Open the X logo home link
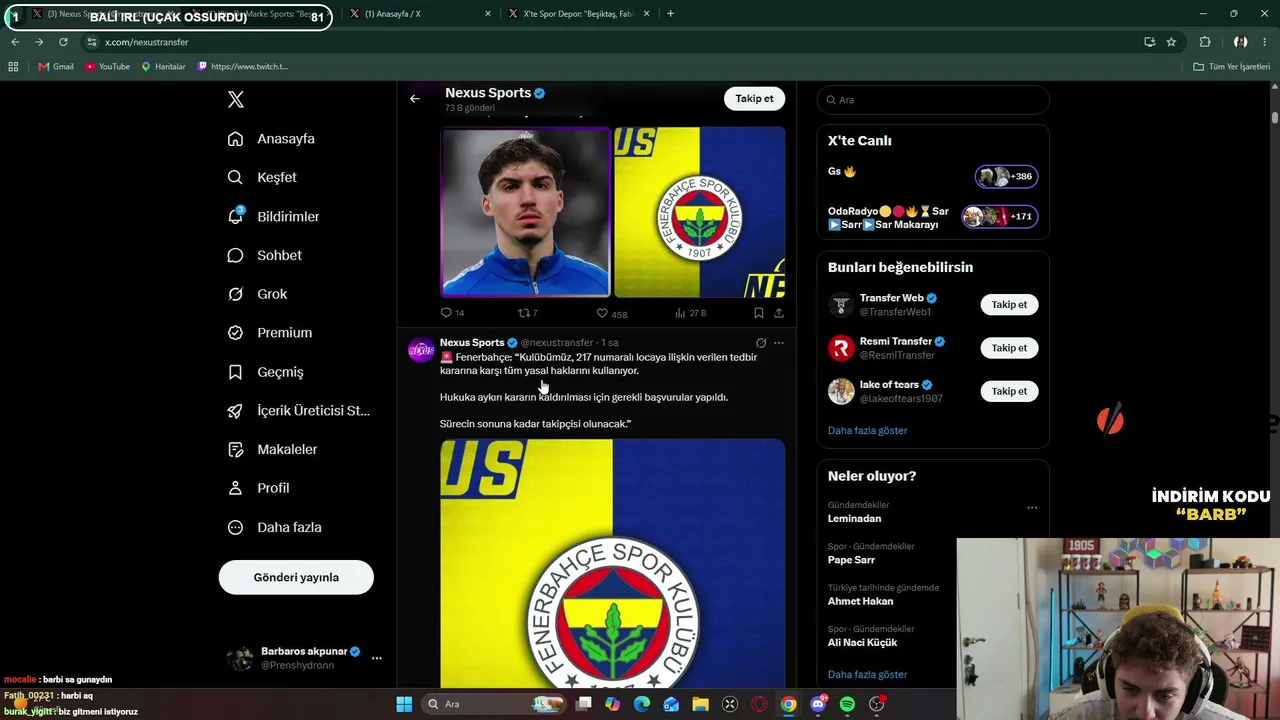The width and height of the screenshot is (1280, 720). 236,100
